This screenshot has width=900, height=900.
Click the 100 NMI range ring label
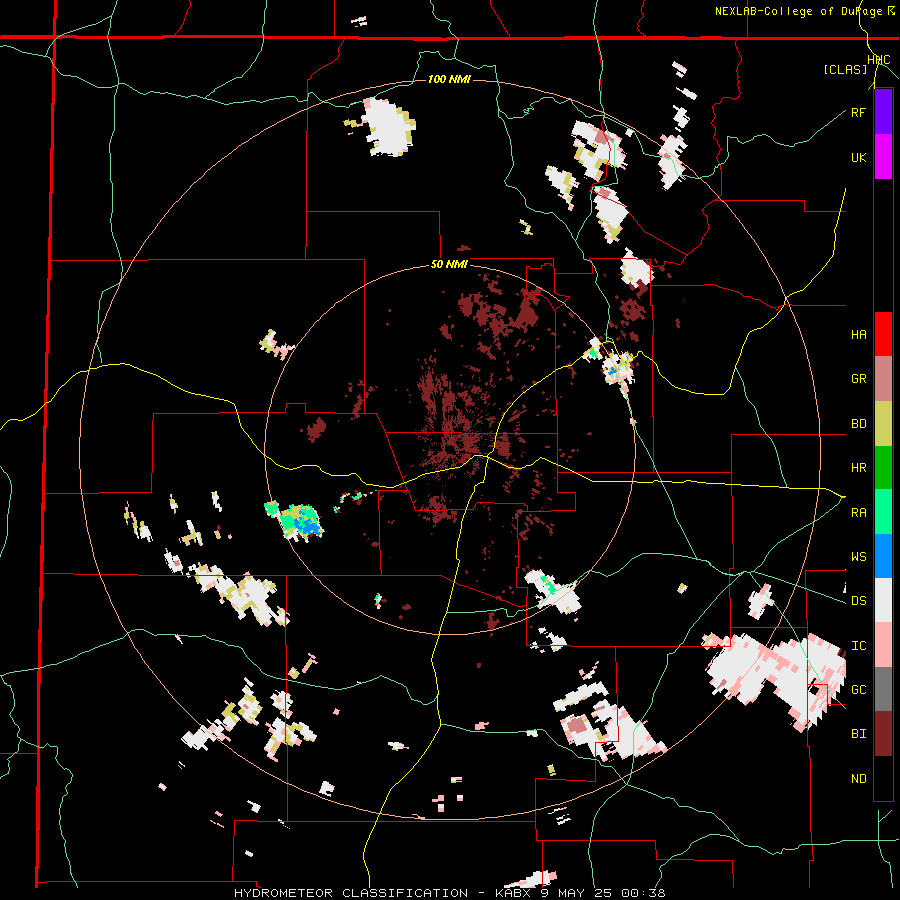(449, 79)
